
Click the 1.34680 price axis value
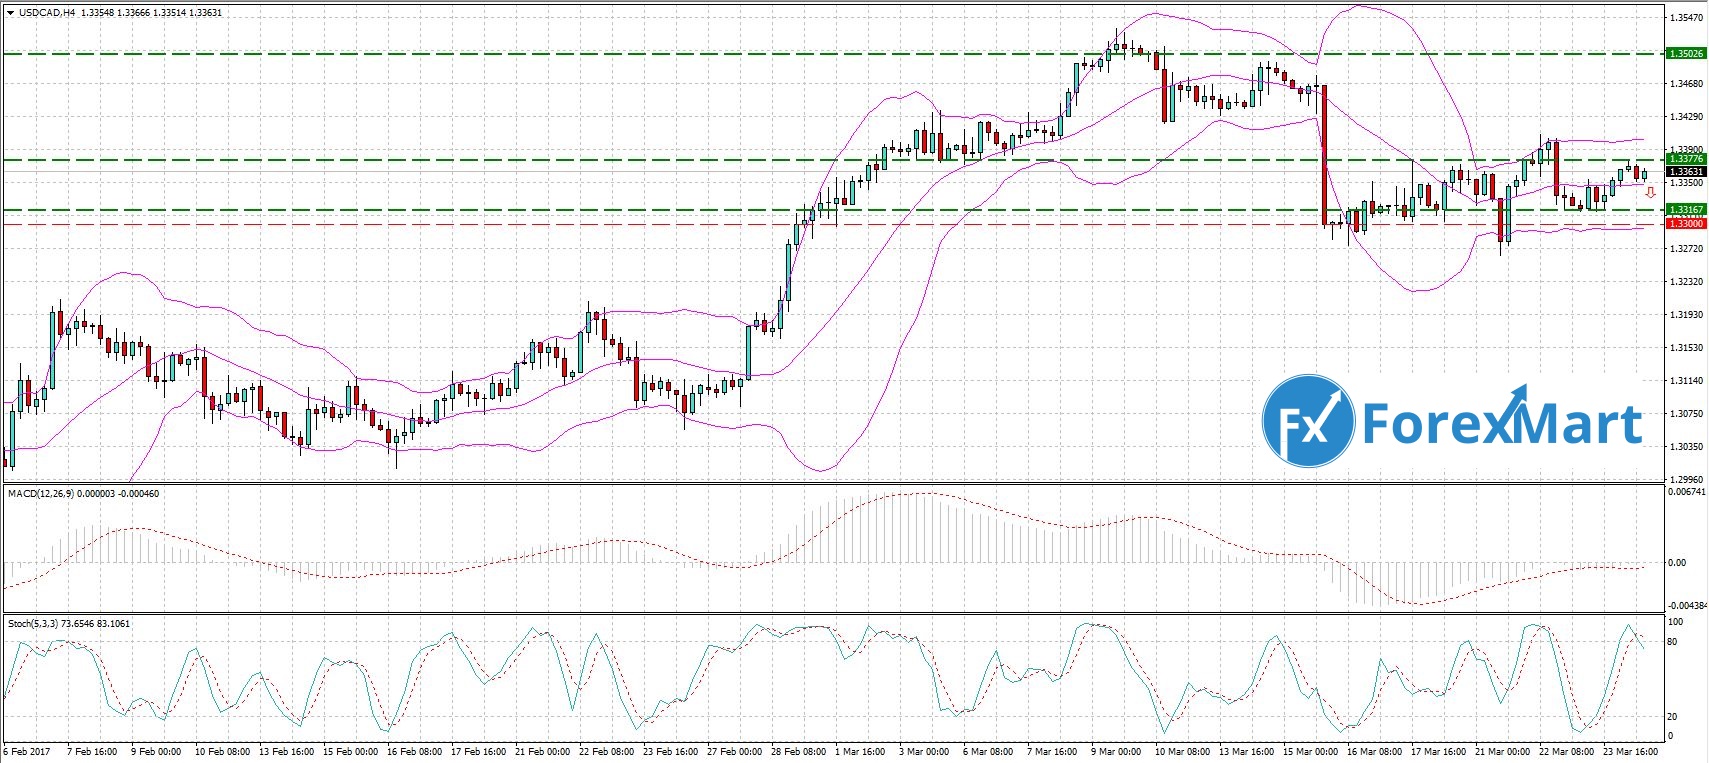[x=1686, y=84]
